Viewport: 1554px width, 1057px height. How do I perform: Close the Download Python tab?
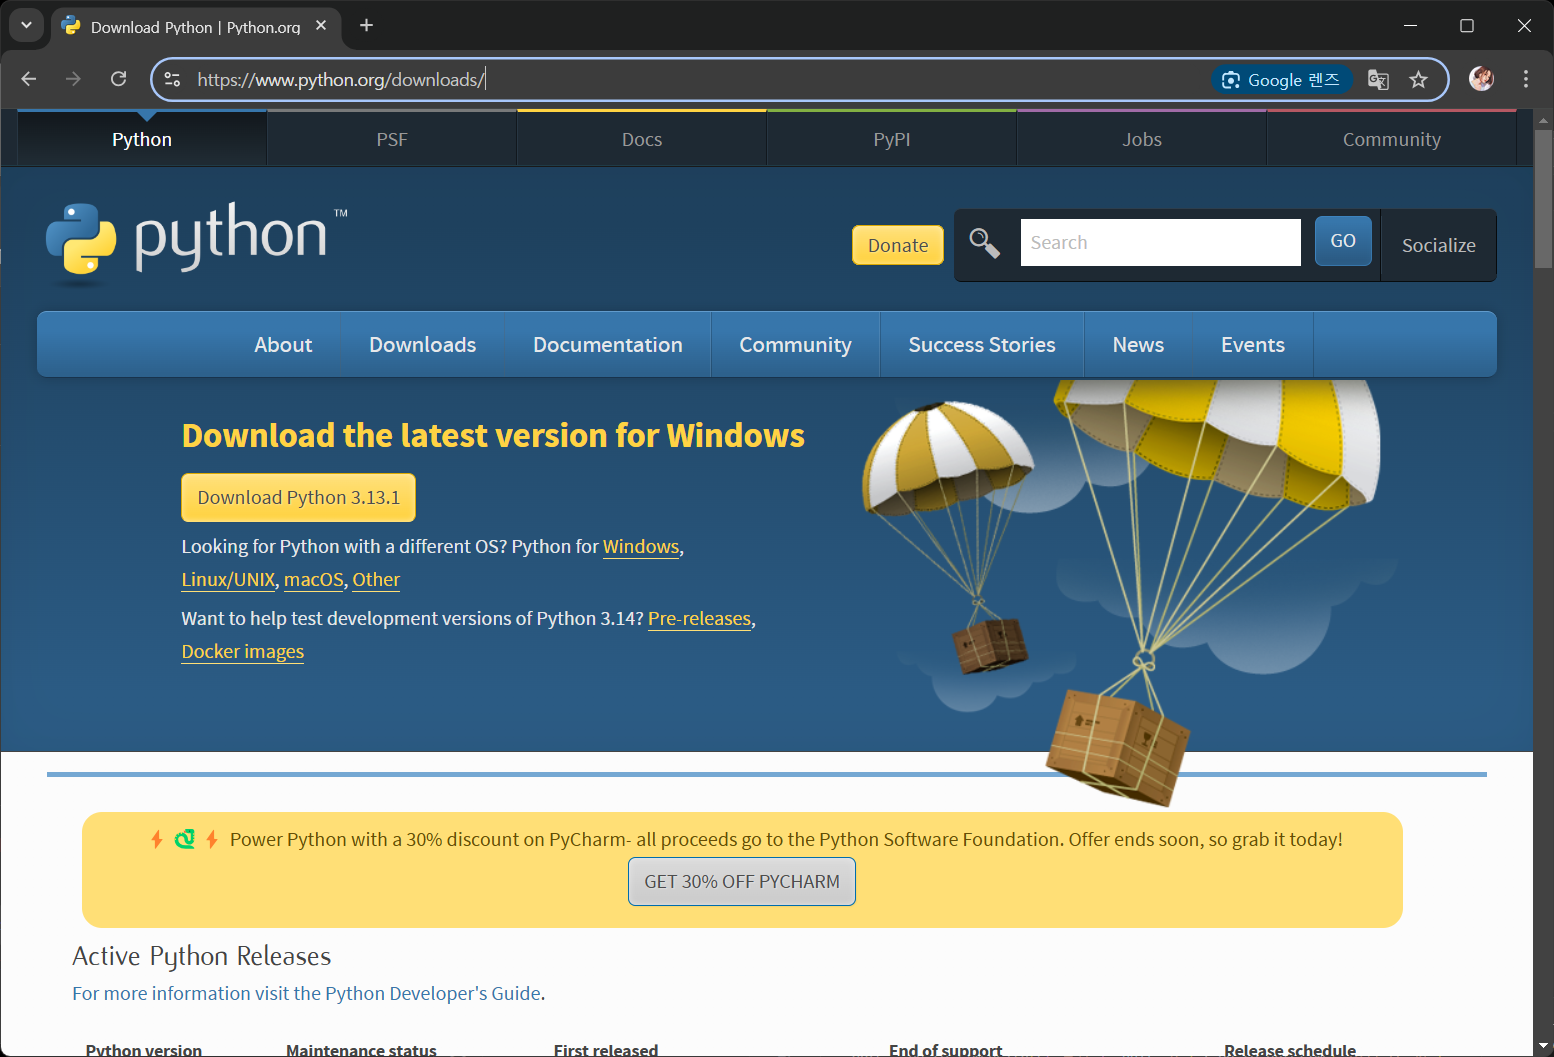tap(321, 26)
